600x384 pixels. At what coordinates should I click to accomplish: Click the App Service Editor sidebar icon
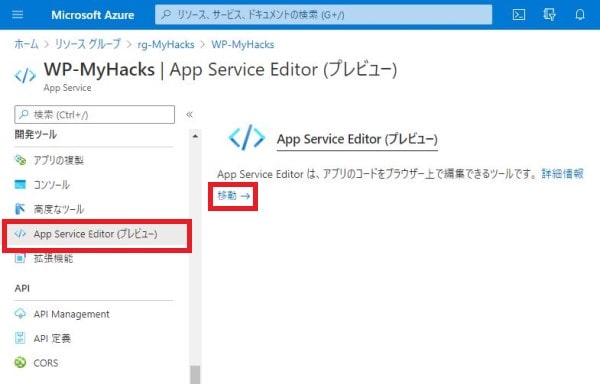[x=20, y=233]
